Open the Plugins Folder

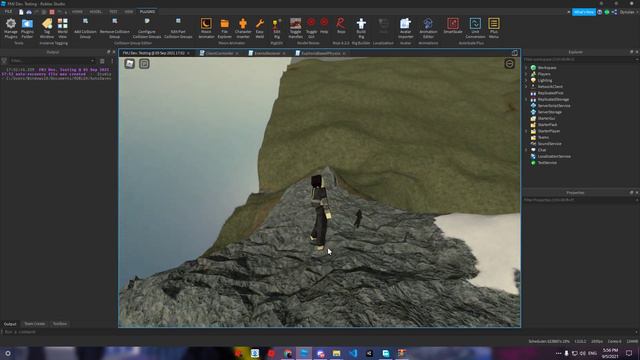(27, 28)
